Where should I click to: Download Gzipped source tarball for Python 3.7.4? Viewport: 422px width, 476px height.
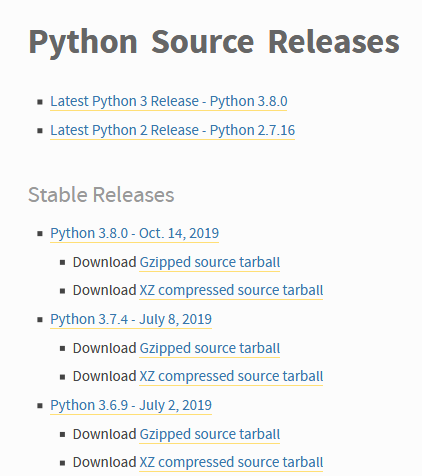210,348
